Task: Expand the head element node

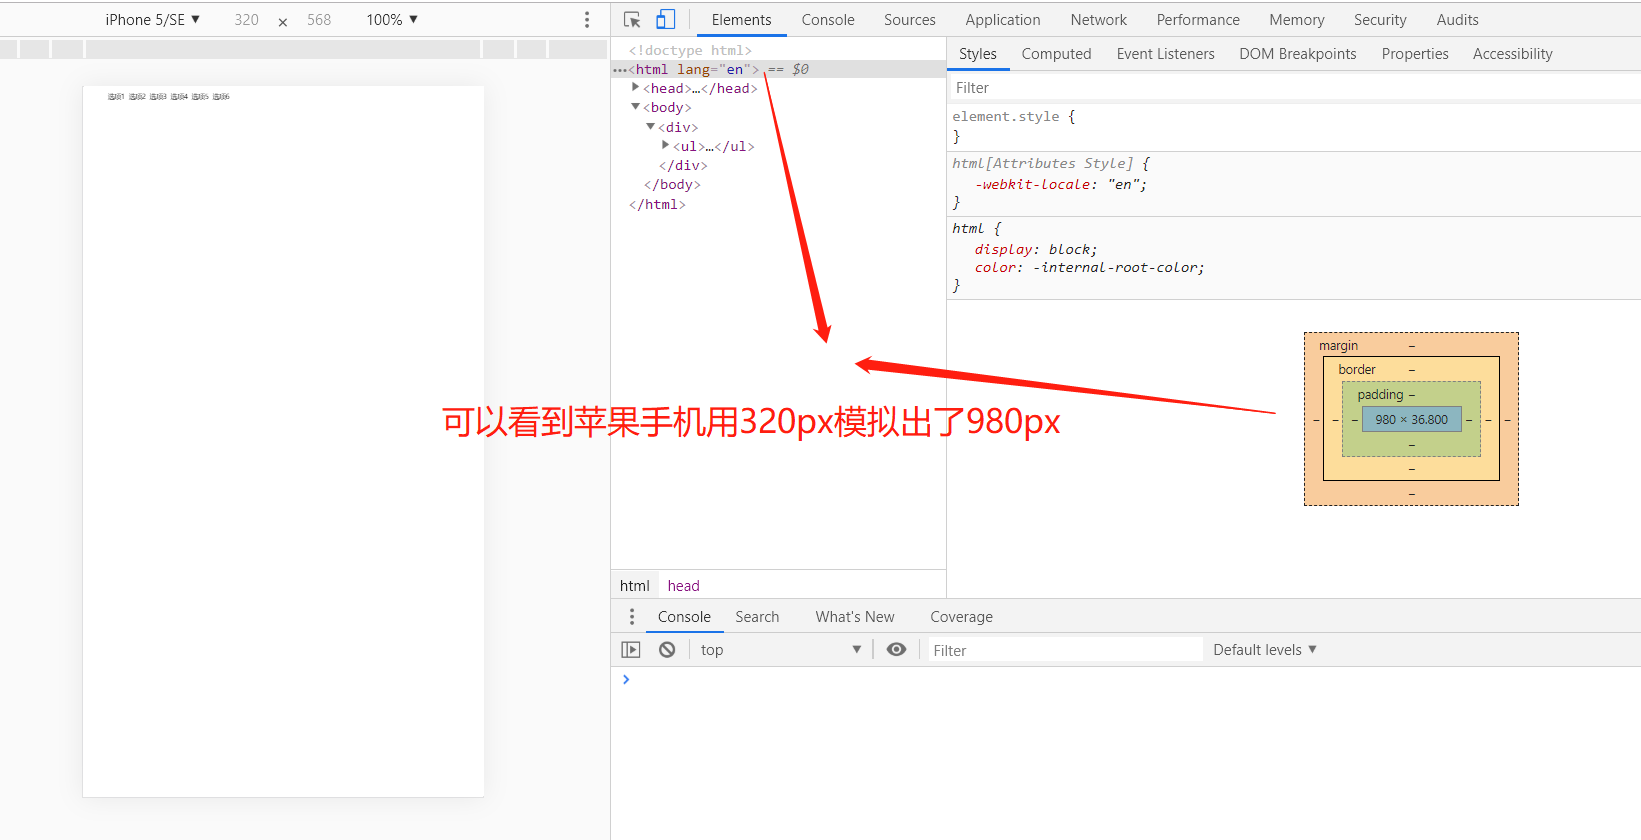Action: point(635,88)
